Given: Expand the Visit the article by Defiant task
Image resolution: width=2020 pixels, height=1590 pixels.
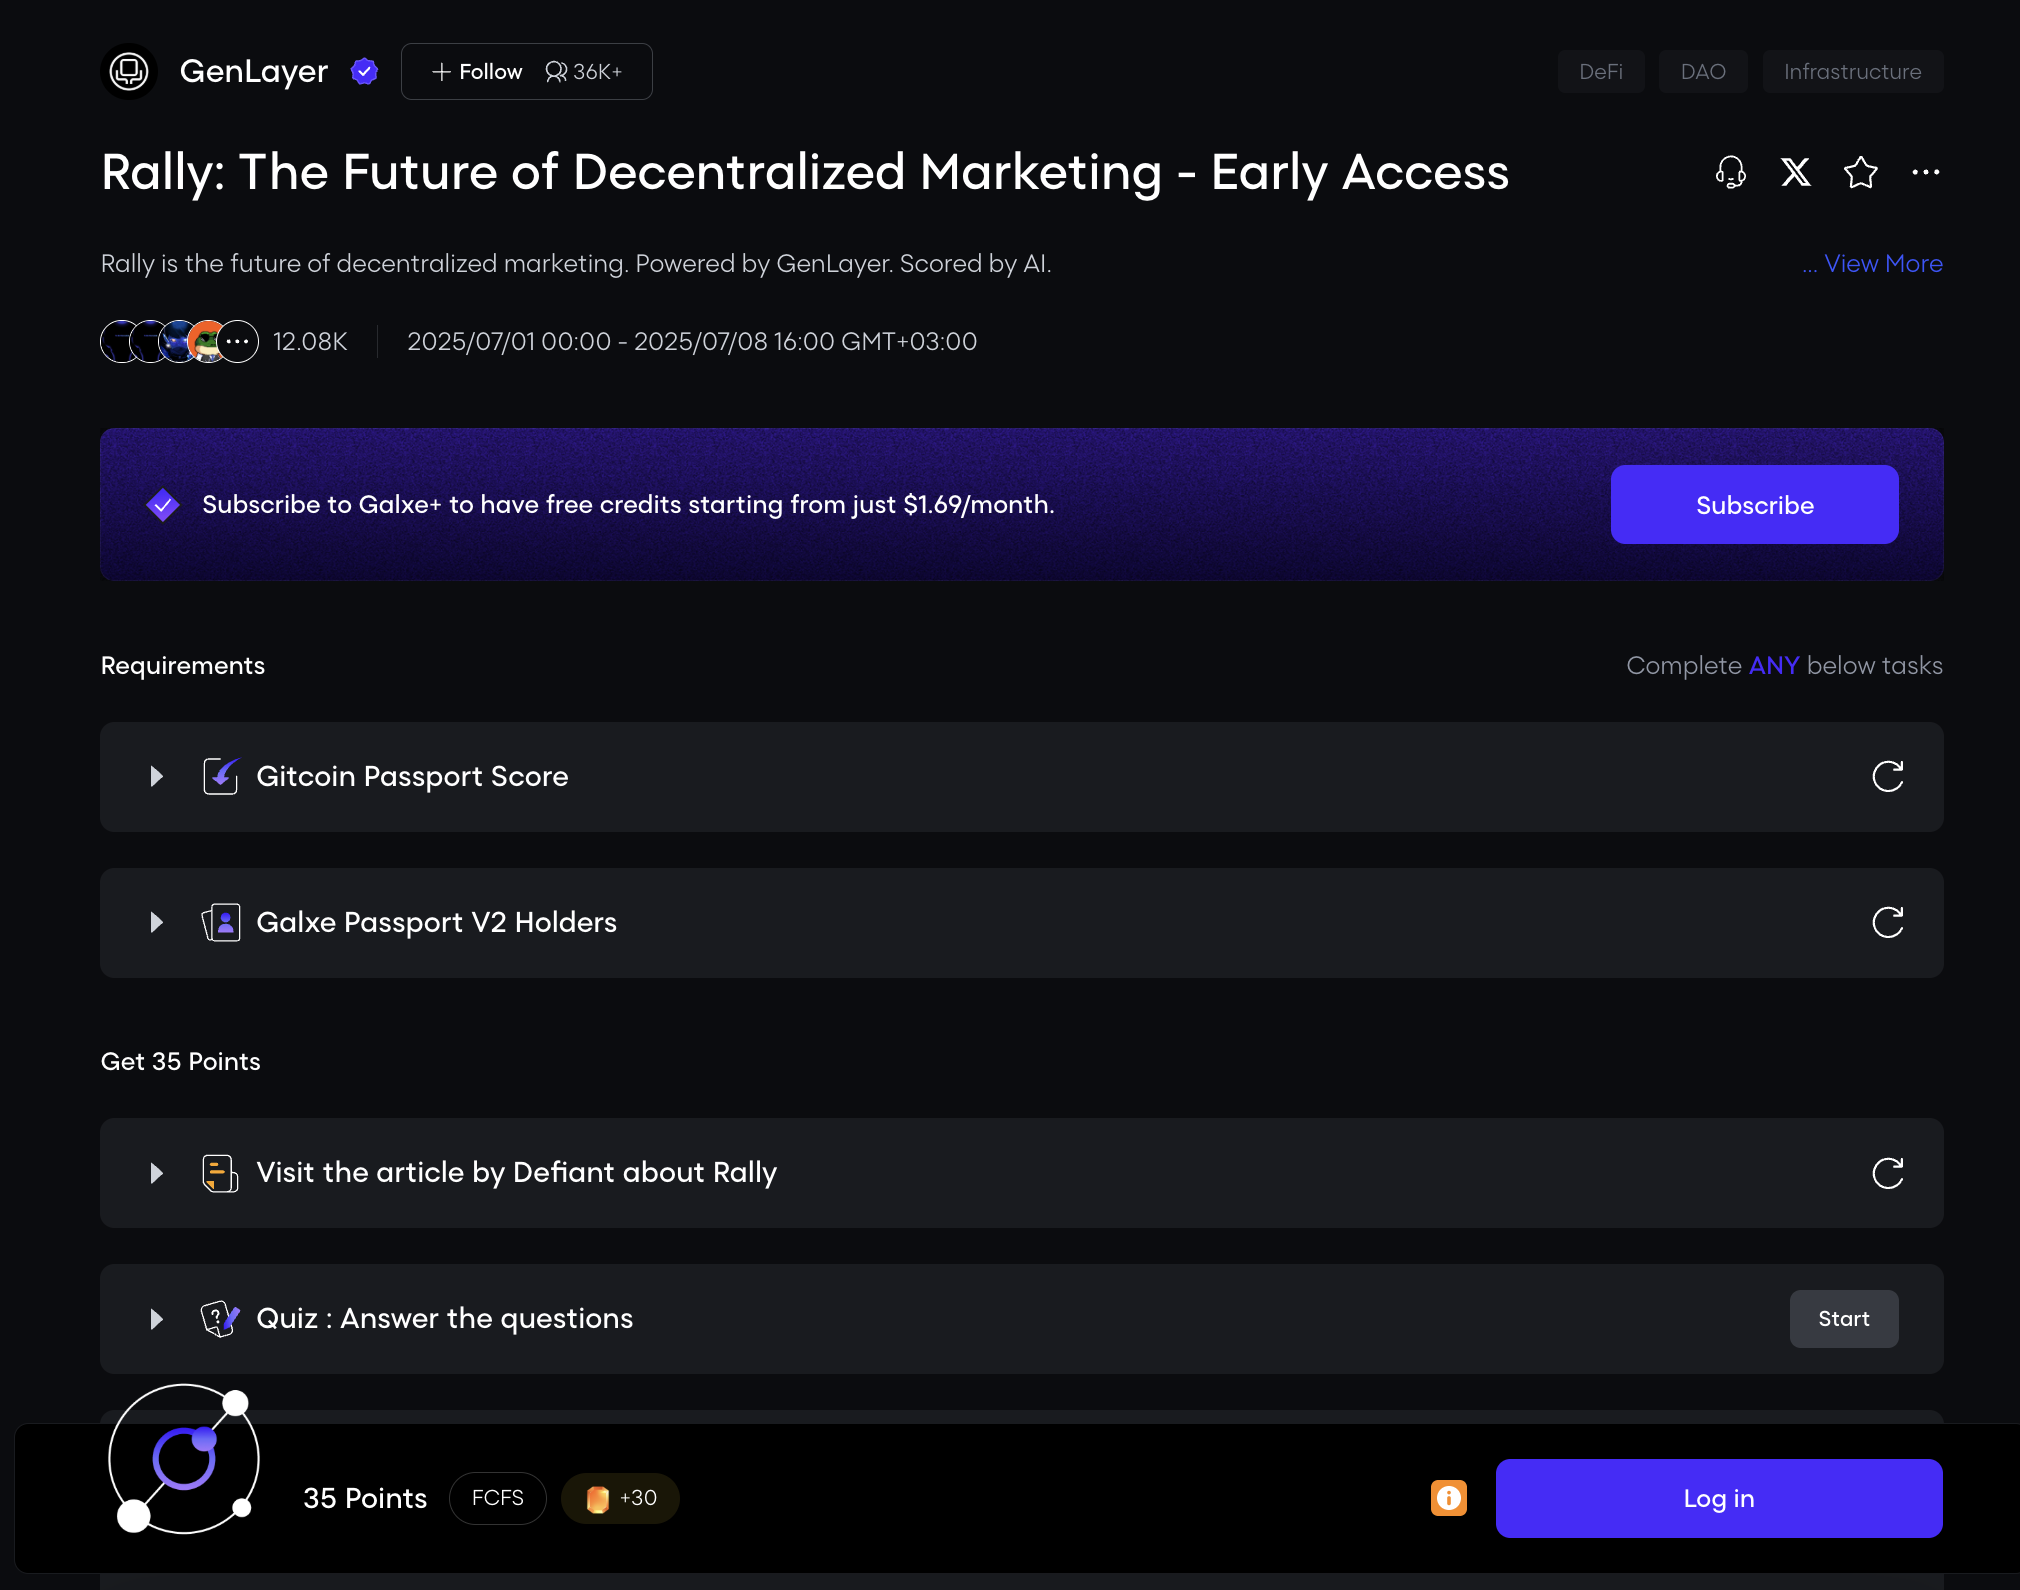Looking at the screenshot, I should tap(157, 1173).
